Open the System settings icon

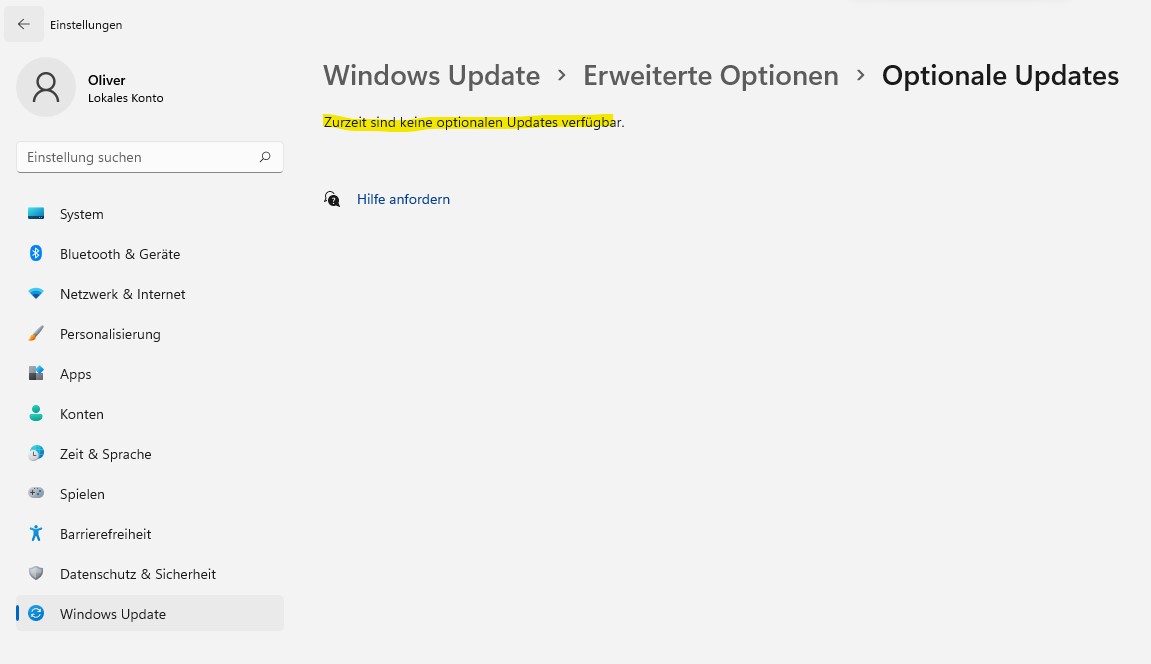pyautogui.click(x=36, y=214)
